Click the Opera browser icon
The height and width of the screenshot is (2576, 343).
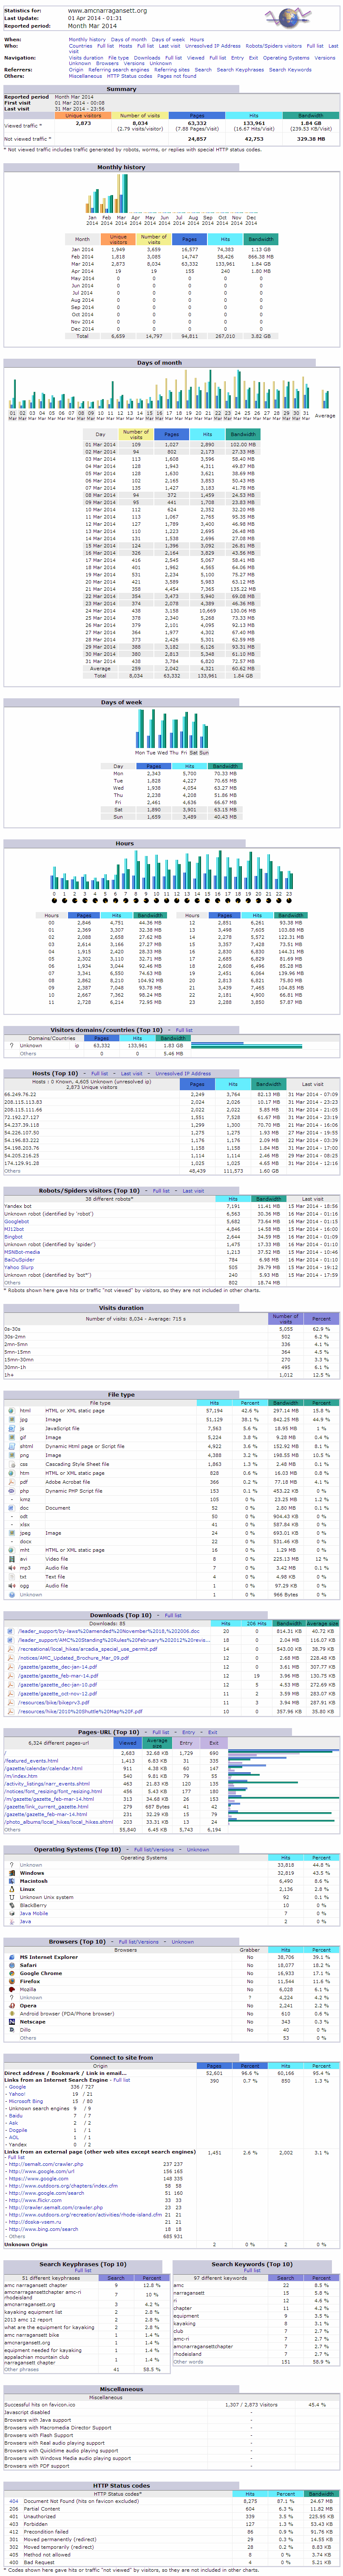coord(11,2005)
